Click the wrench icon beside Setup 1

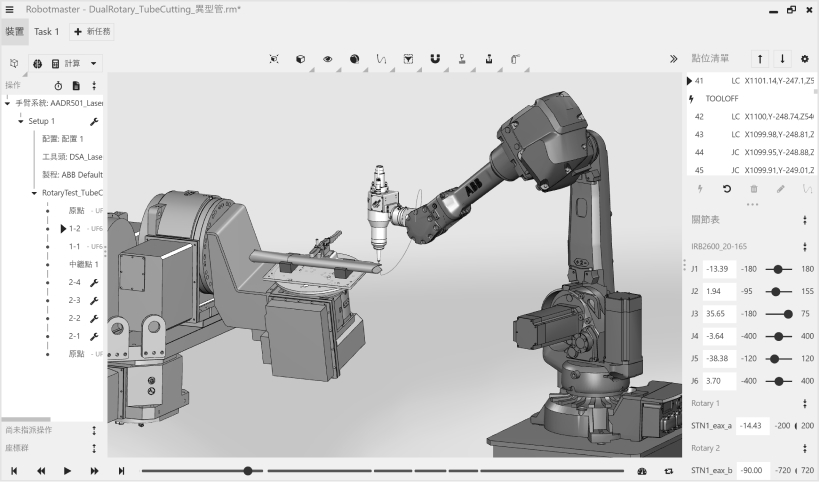click(x=94, y=121)
